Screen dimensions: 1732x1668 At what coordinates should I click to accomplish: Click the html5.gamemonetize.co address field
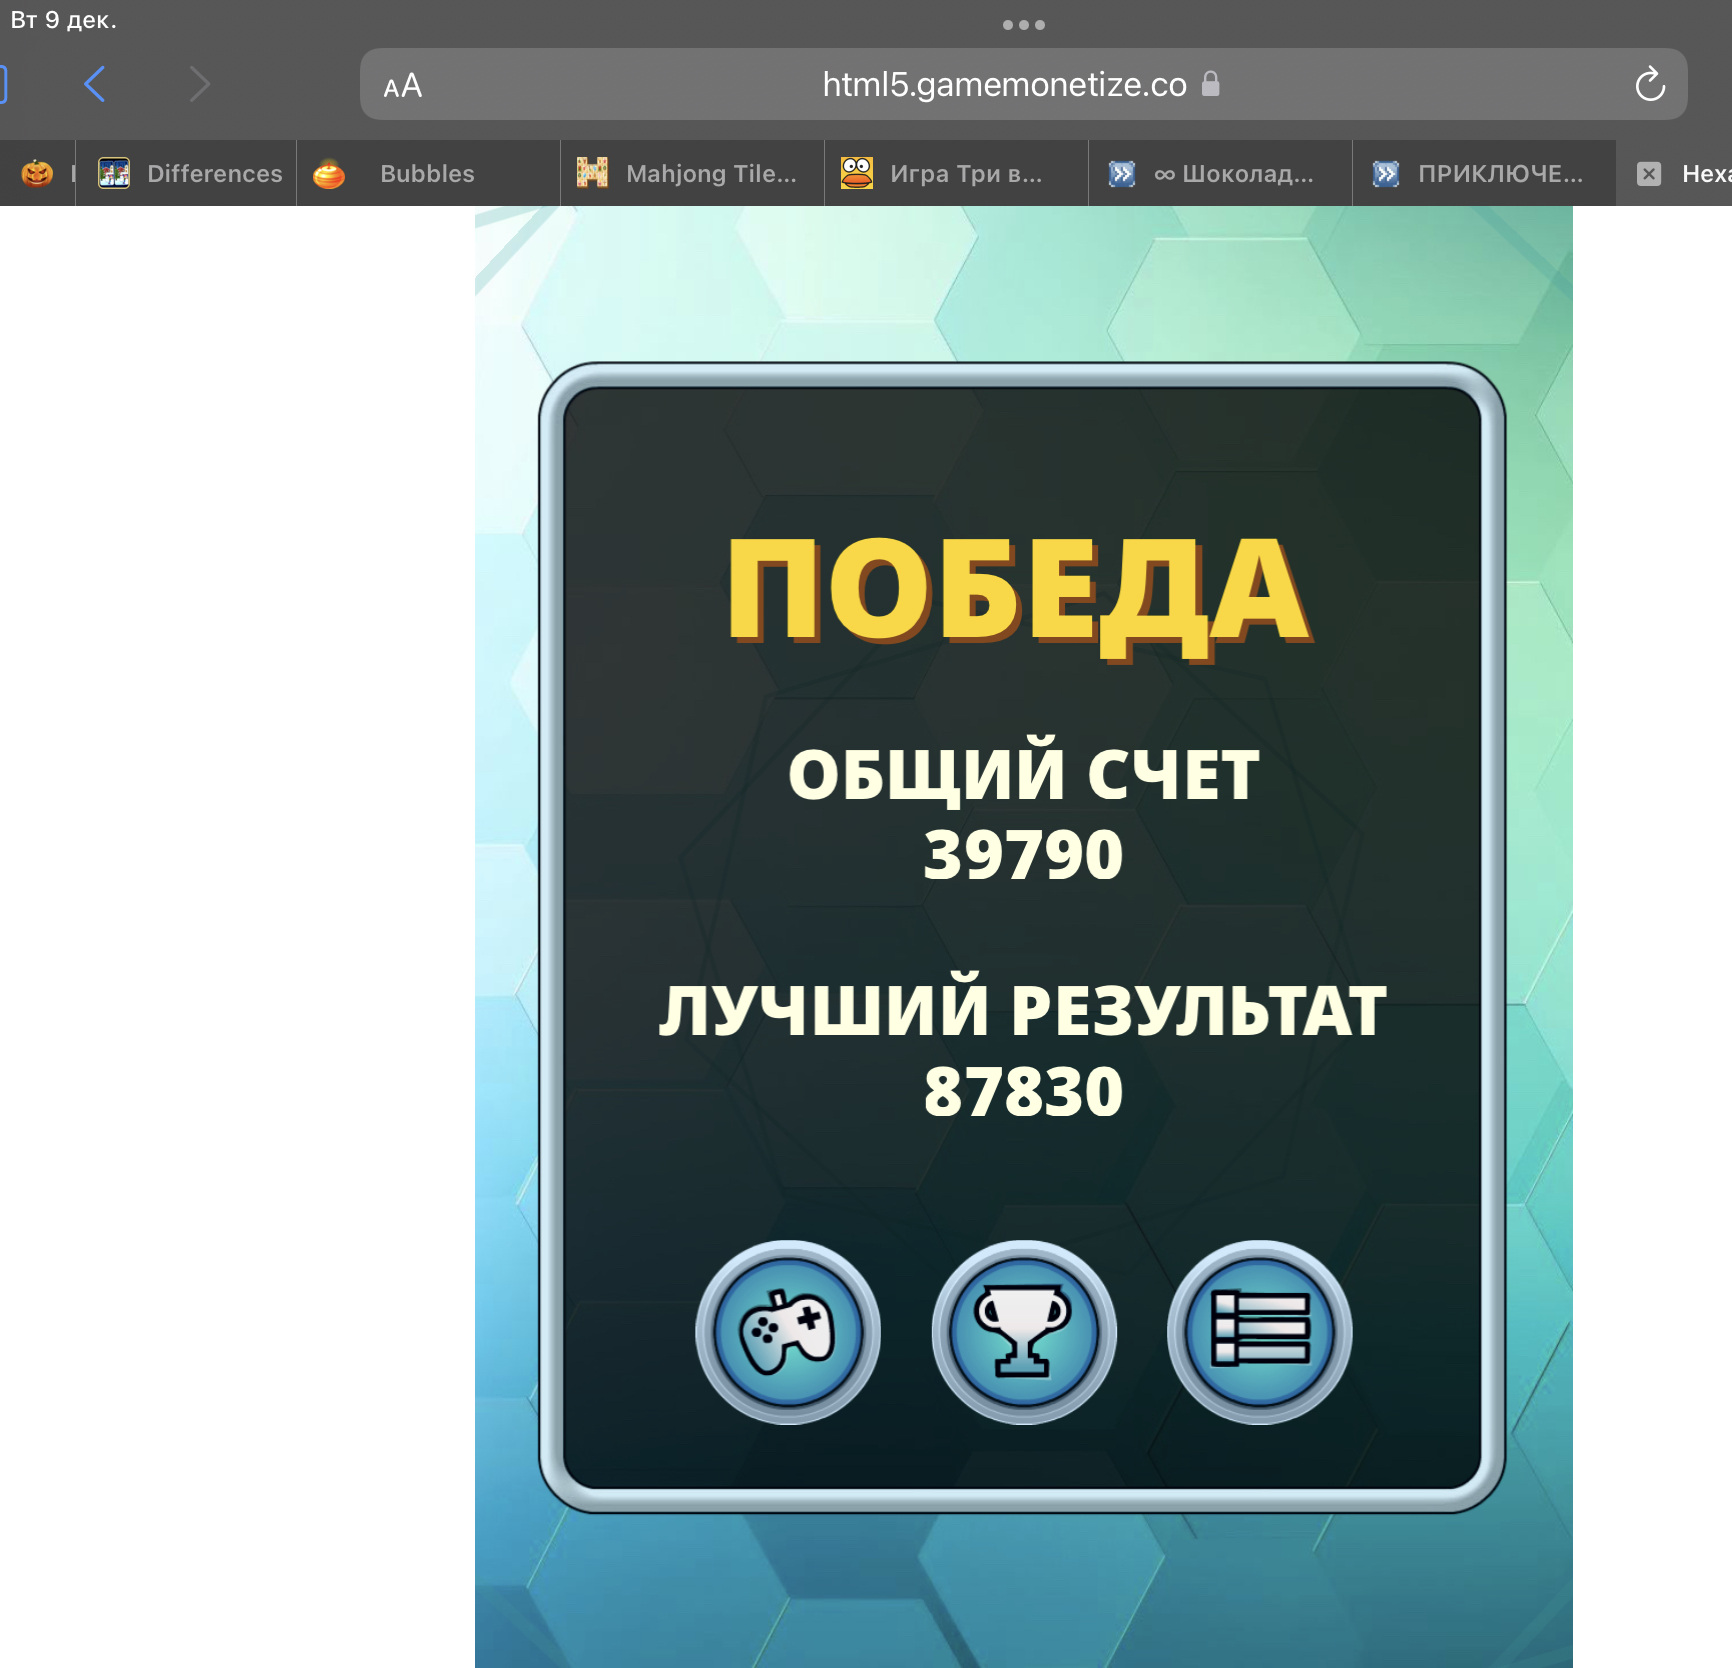coord(1003,85)
